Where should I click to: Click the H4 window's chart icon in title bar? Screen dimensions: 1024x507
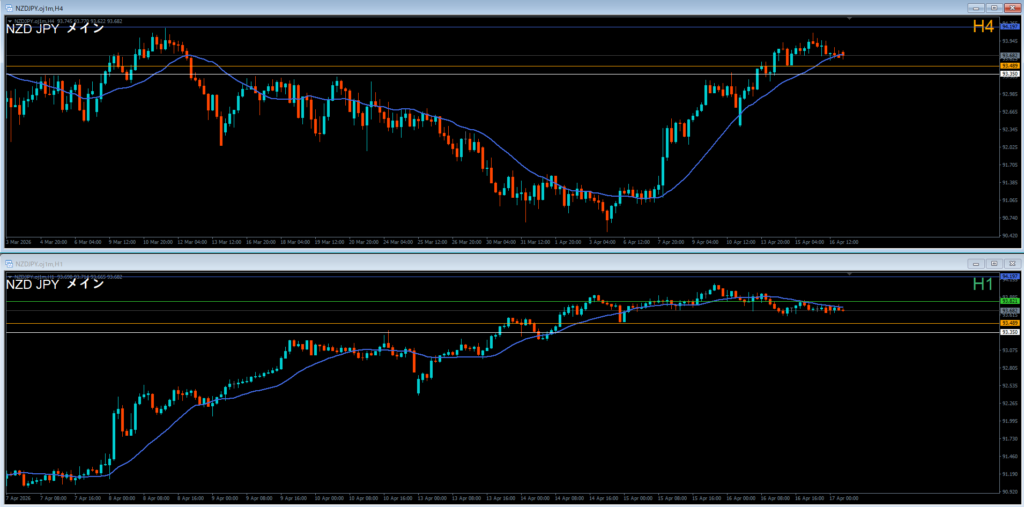click(8, 8)
